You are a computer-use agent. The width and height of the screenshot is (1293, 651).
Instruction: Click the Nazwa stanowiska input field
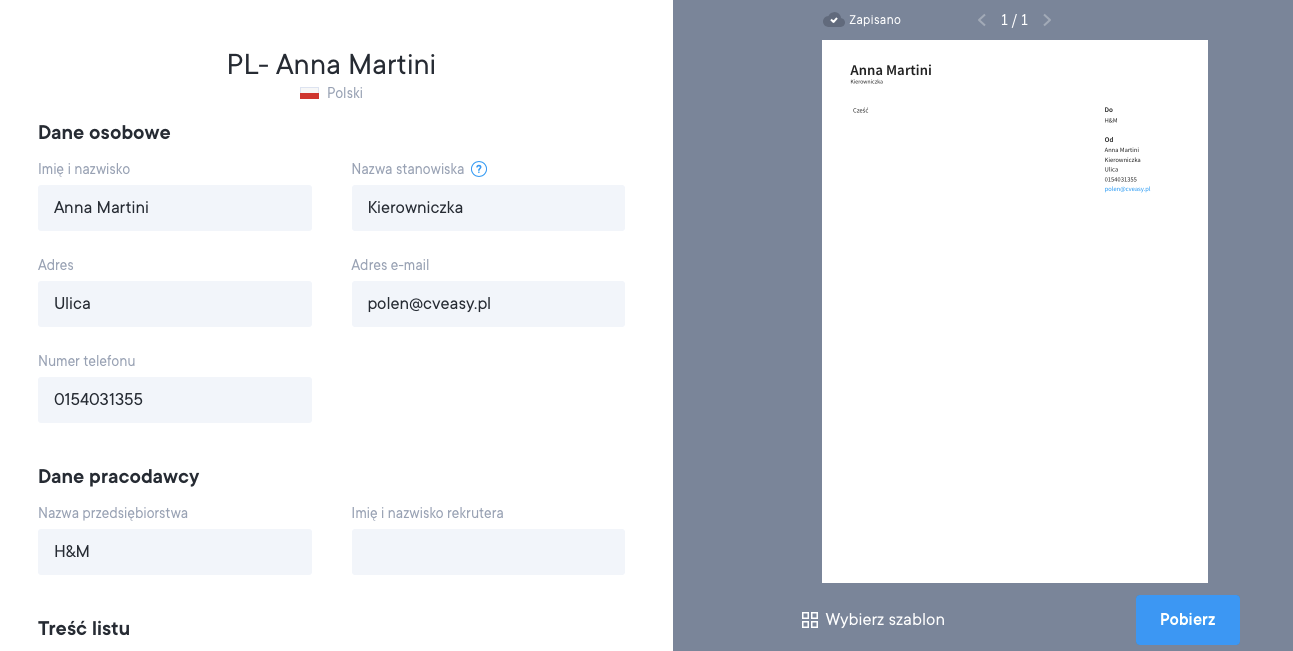(x=488, y=208)
